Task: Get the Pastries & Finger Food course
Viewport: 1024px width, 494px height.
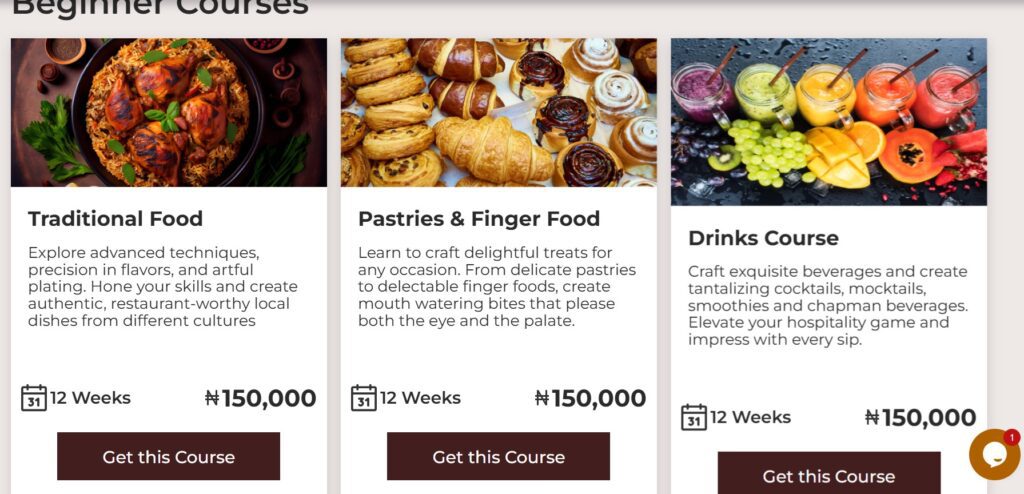Action: pyautogui.click(x=498, y=457)
